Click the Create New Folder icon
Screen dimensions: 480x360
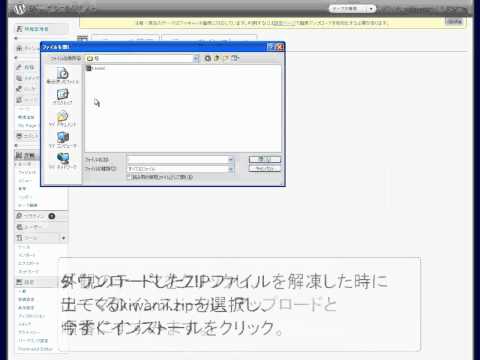(x=226, y=58)
